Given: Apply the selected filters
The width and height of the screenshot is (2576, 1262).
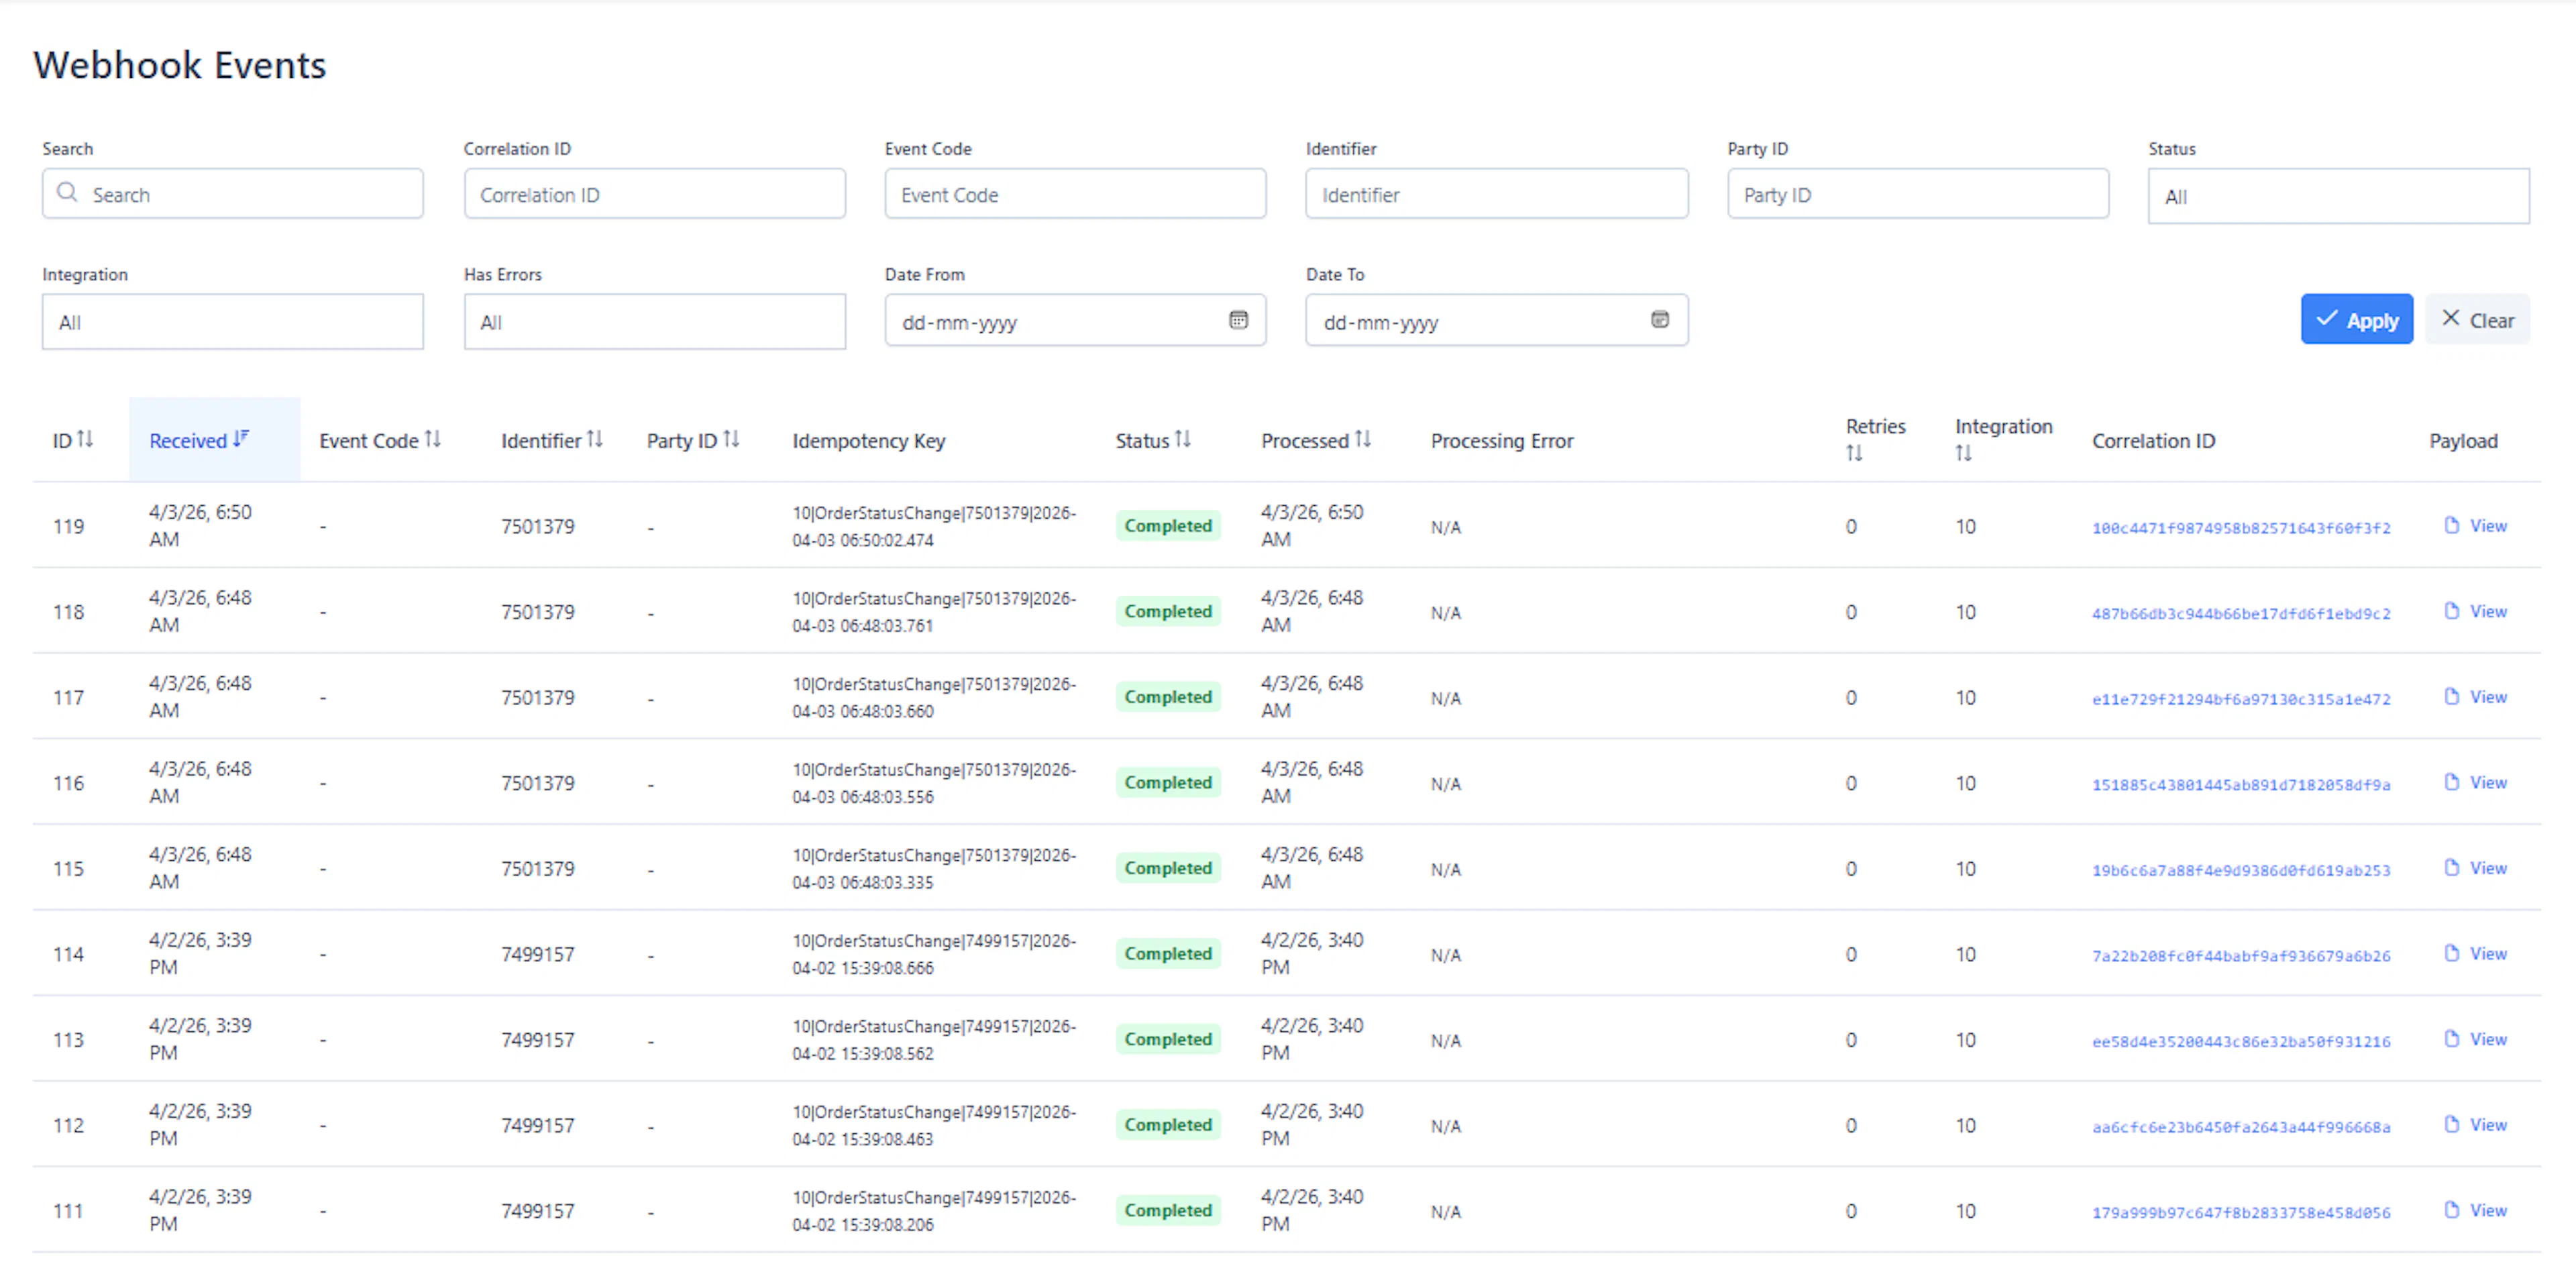Looking at the screenshot, I should click(2356, 319).
